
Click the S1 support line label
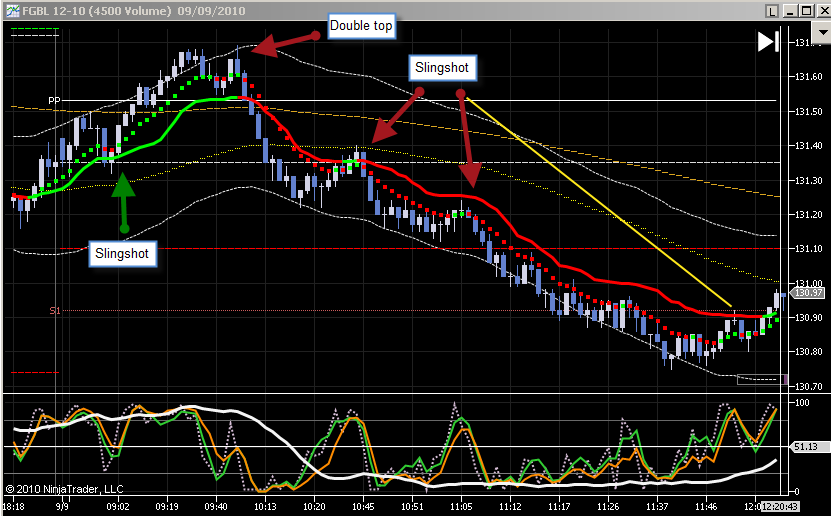pyautogui.click(x=55, y=310)
